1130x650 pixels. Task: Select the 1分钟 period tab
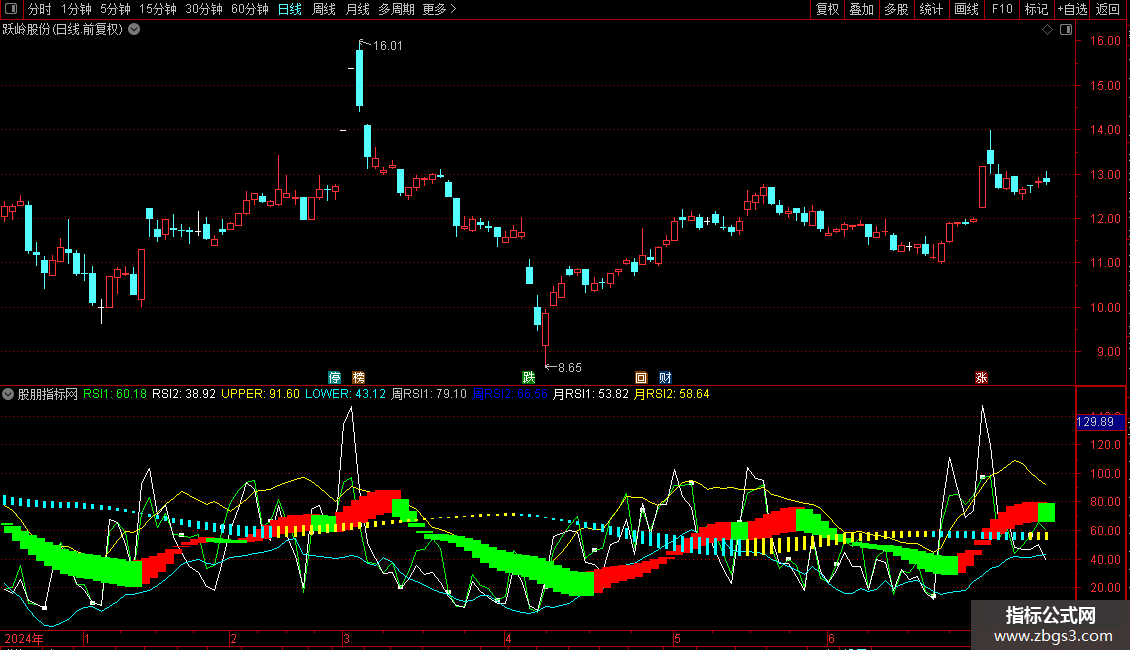[76, 9]
